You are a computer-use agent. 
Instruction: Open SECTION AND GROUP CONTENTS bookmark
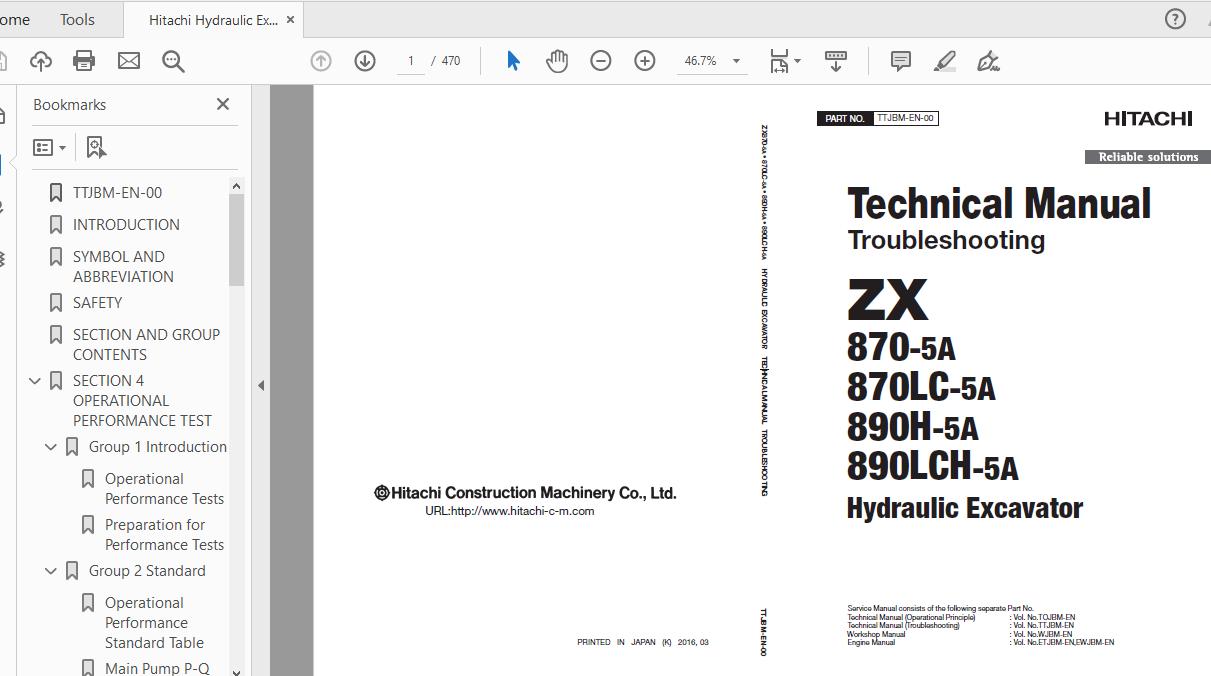(146, 345)
